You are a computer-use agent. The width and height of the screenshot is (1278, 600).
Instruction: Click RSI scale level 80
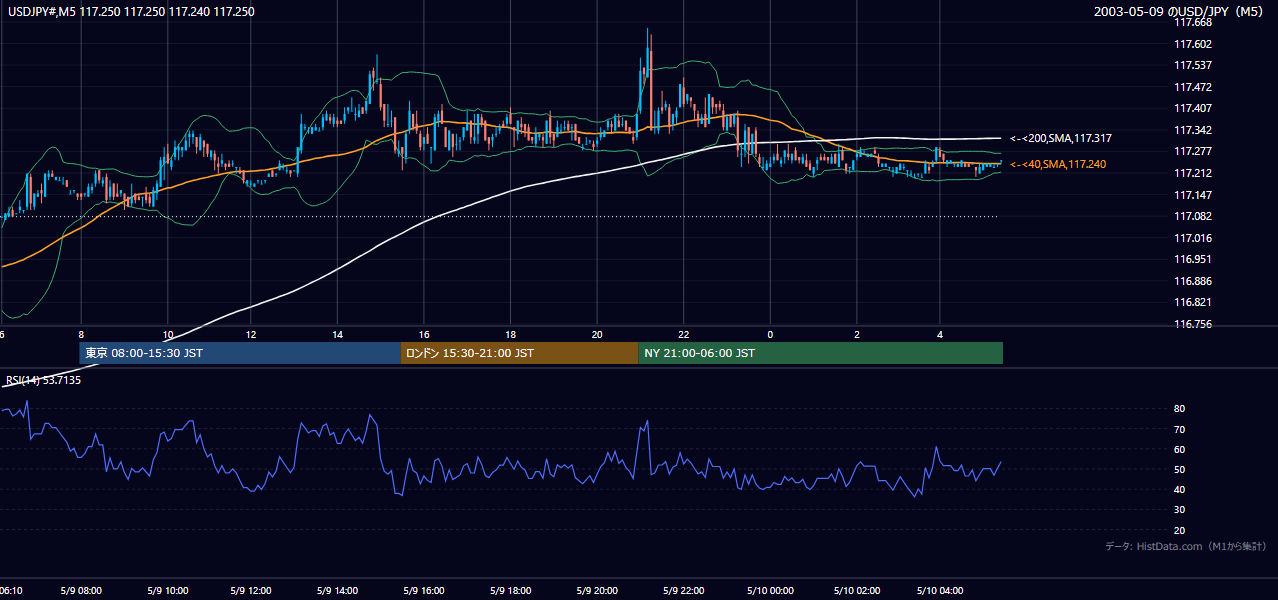(1180, 409)
